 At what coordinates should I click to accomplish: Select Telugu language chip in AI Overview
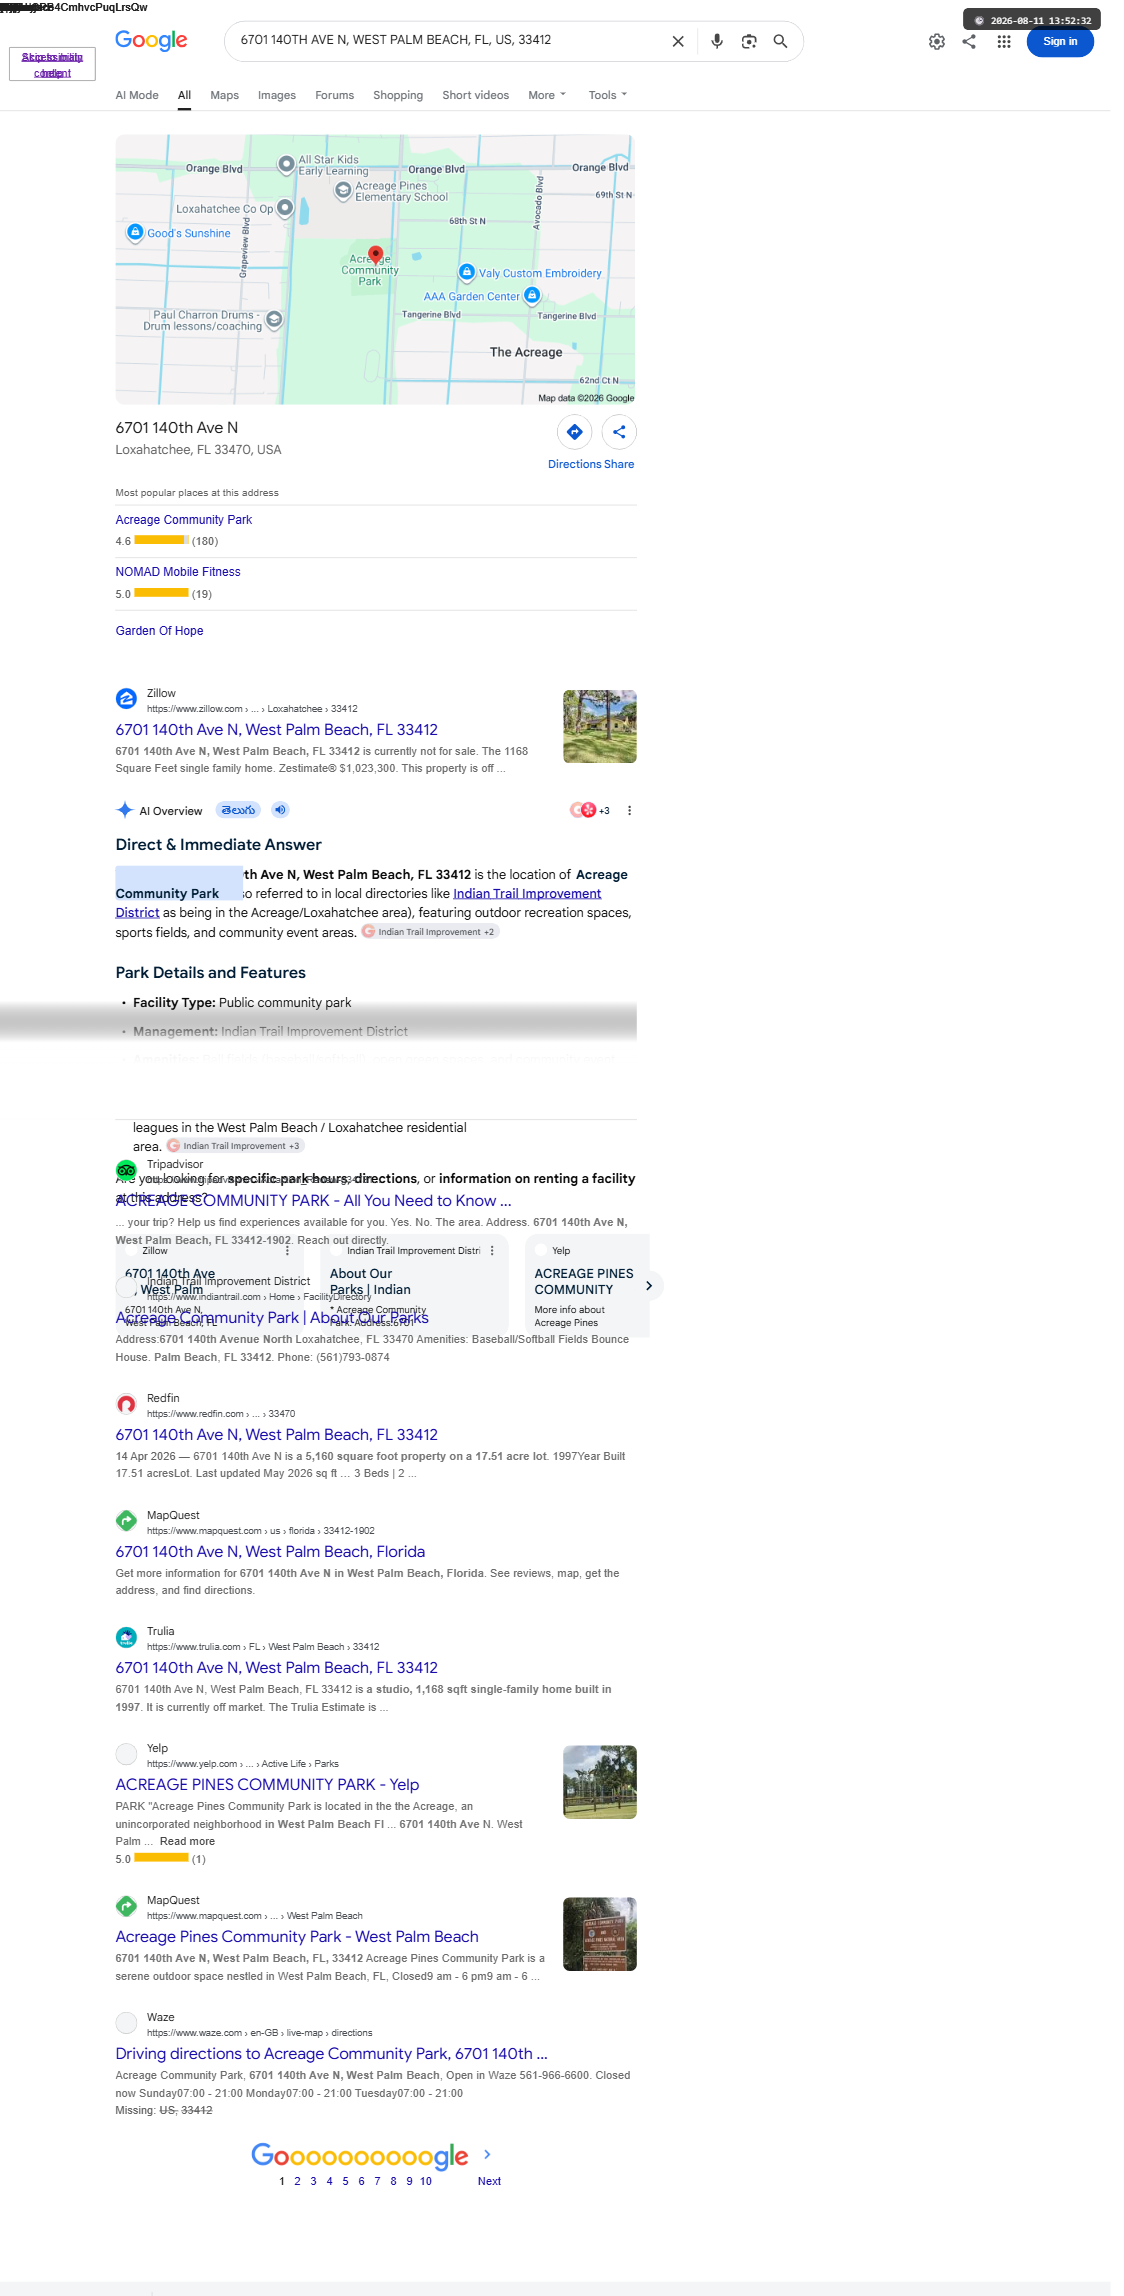coord(238,810)
